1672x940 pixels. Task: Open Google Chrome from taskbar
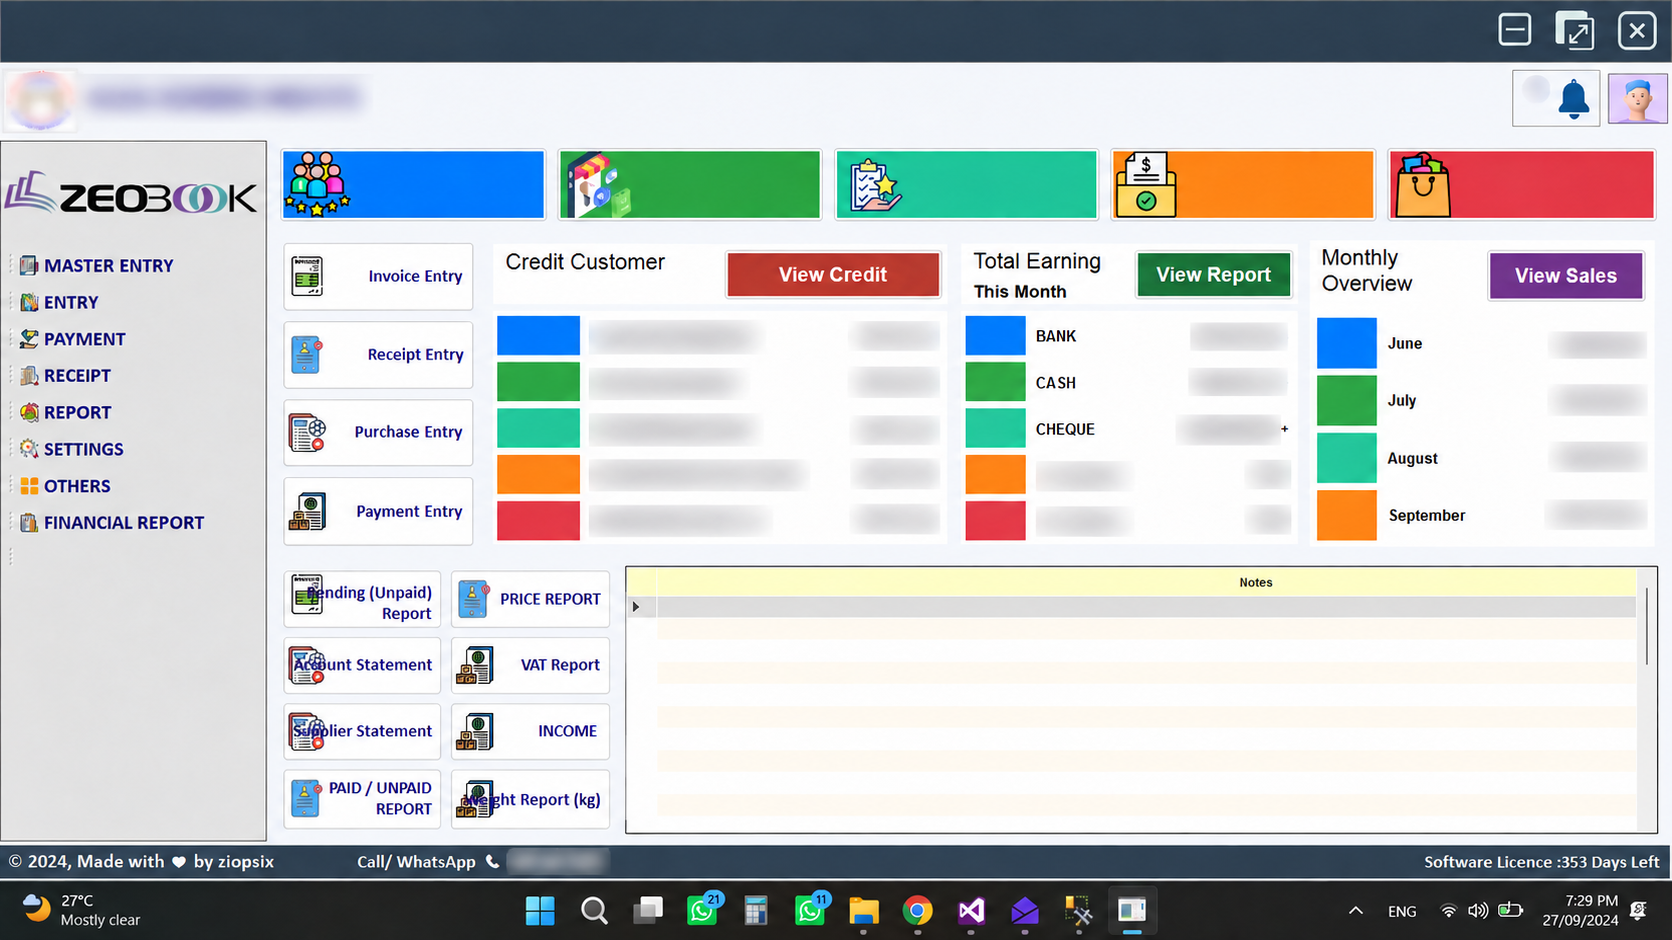click(x=917, y=911)
